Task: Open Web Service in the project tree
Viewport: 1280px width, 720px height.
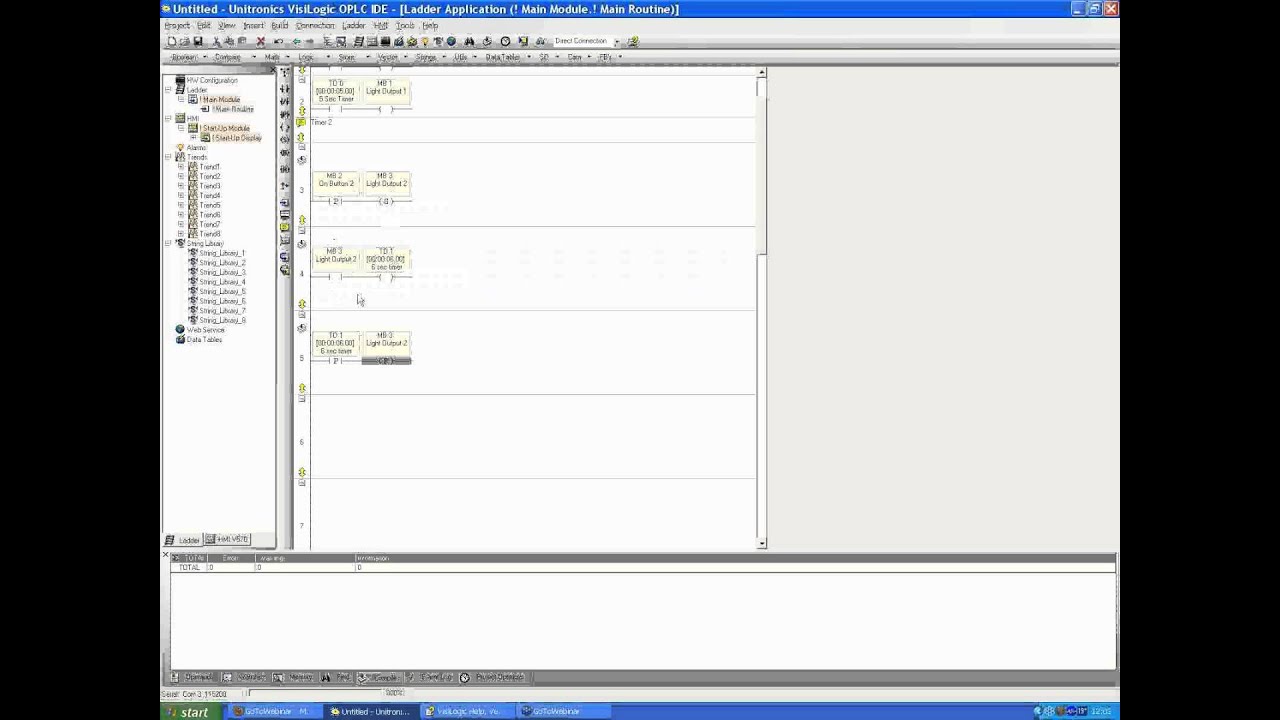Action: click(206, 330)
